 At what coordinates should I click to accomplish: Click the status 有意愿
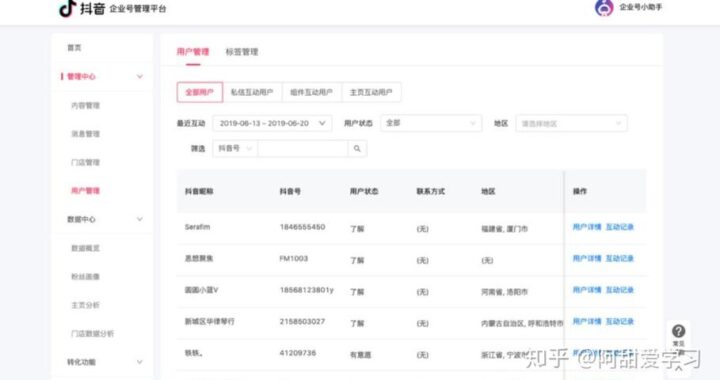[360, 355]
